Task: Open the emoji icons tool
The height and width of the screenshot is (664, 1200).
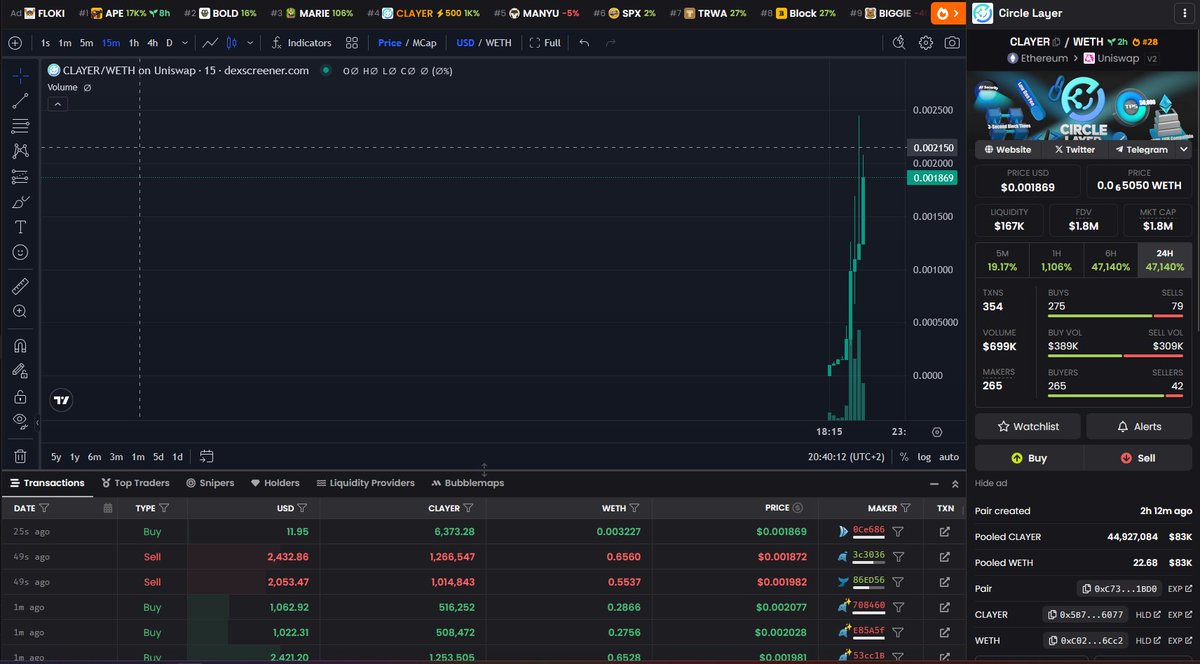Action: (x=20, y=252)
